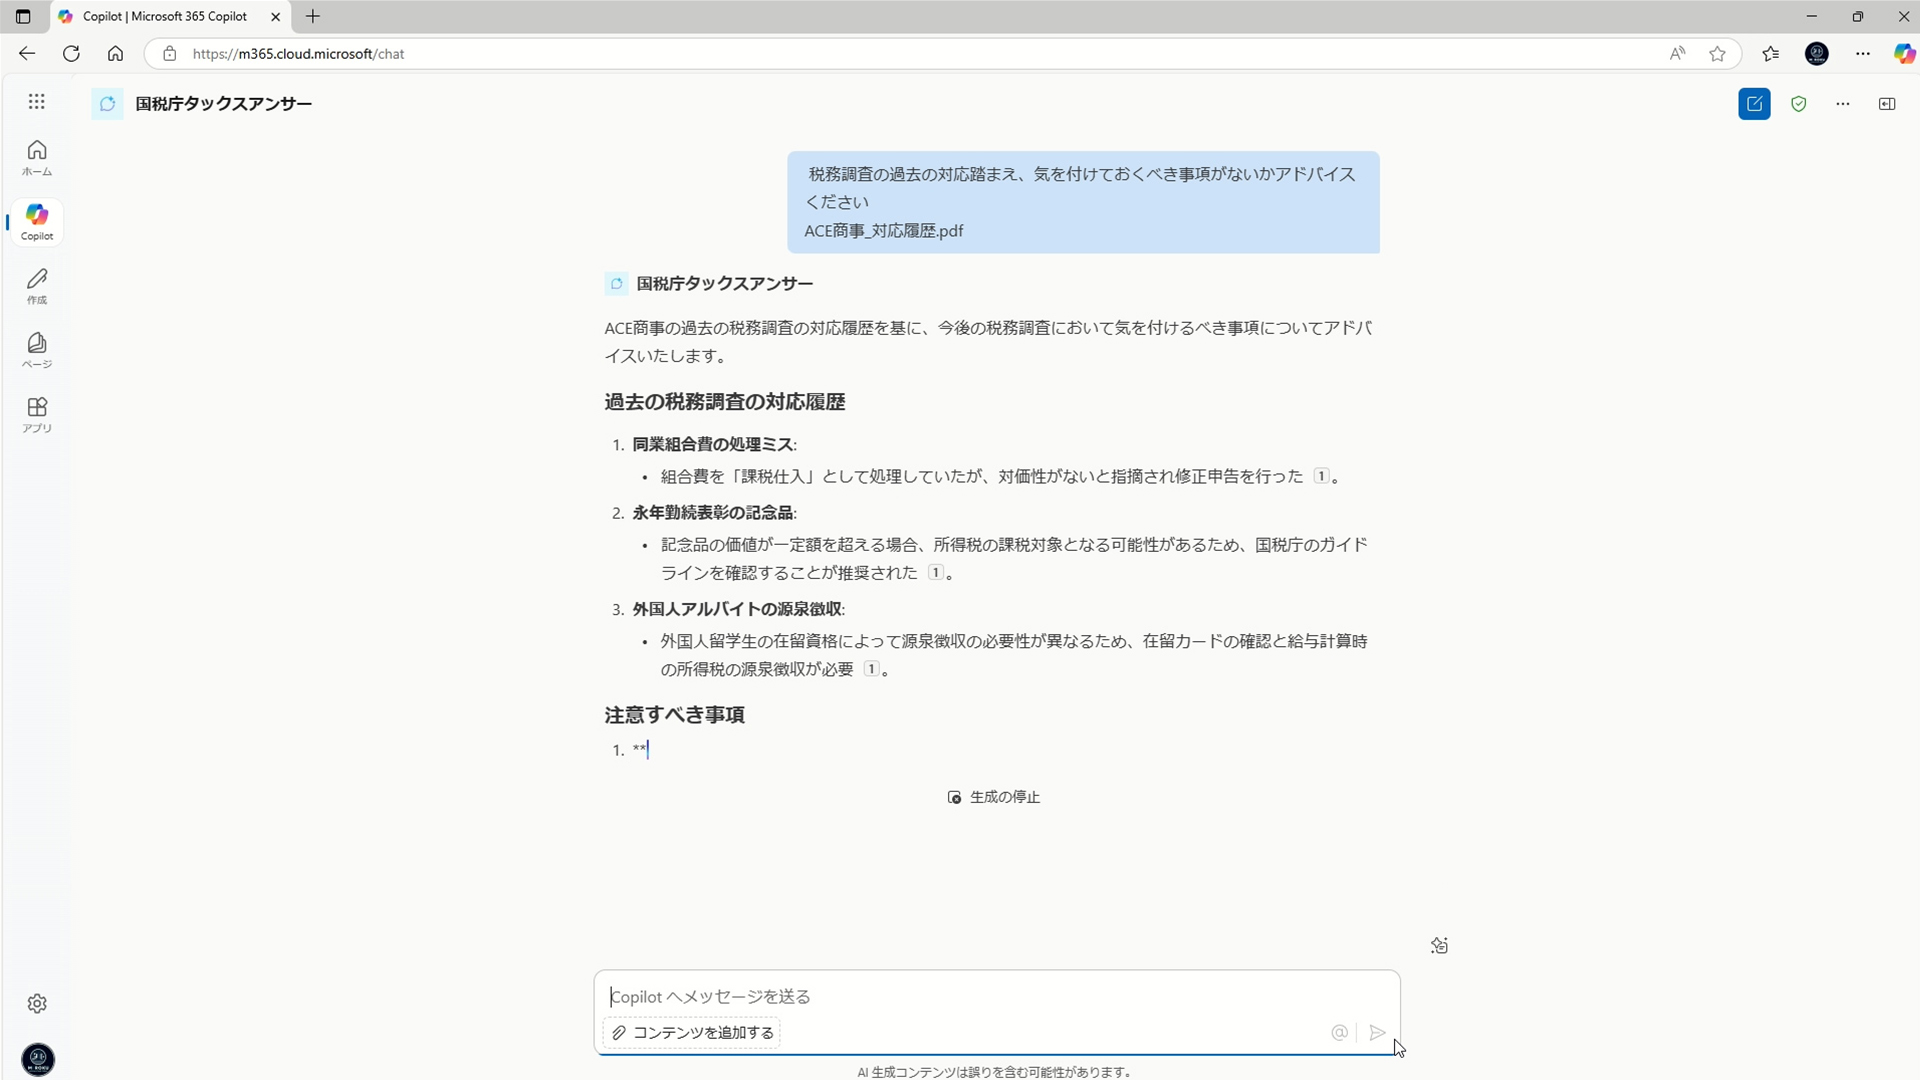Click the browser home icon
This screenshot has width=1920, height=1080.
click(x=115, y=54)
